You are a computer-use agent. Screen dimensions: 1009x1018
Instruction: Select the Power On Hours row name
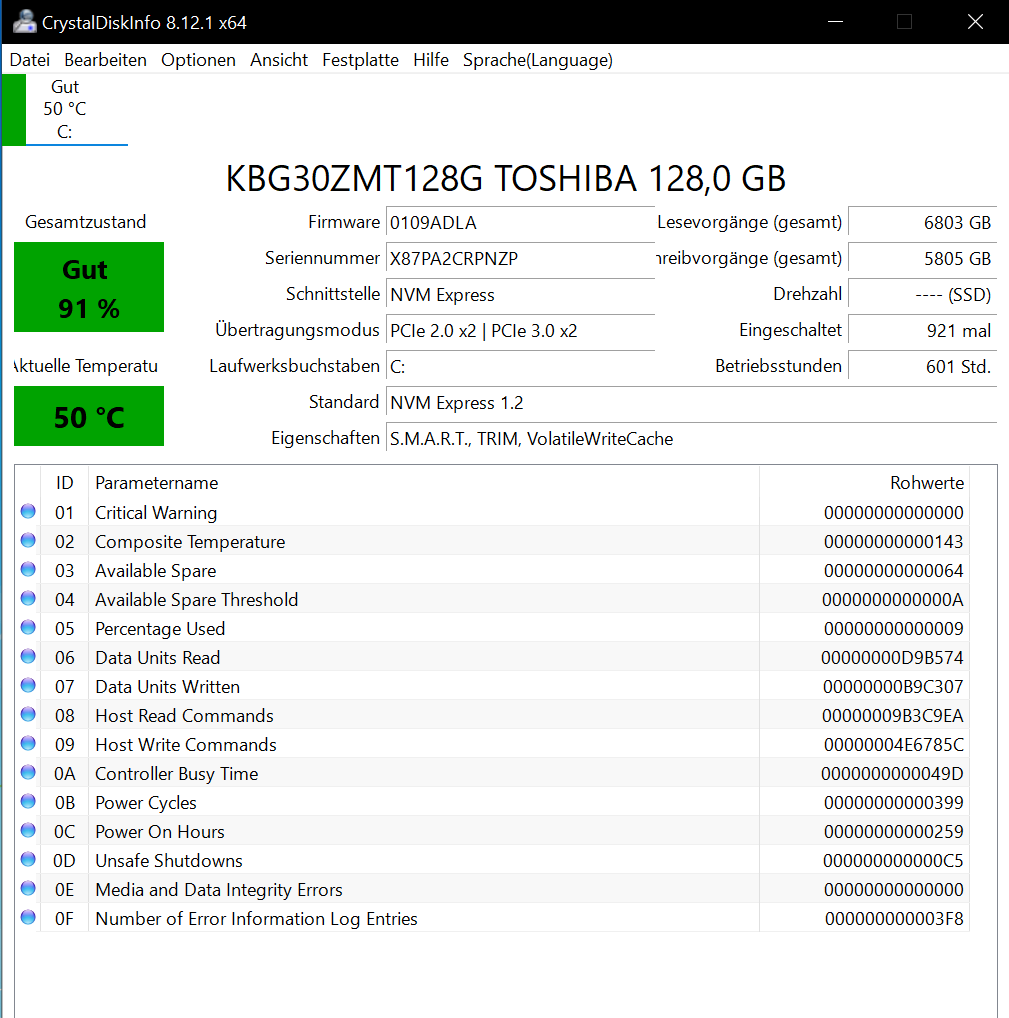160,832
